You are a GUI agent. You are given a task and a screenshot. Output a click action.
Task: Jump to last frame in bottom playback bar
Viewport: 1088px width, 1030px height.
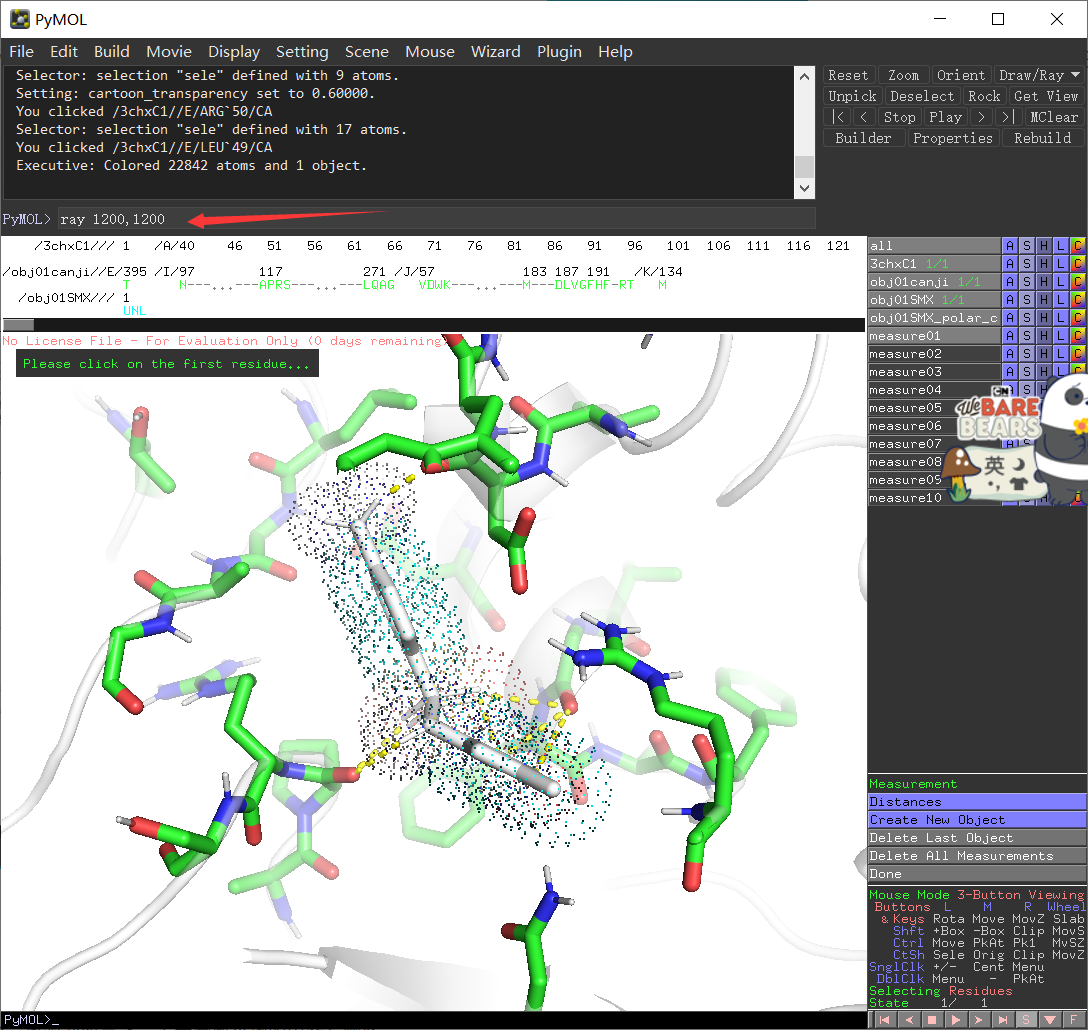coord(1002,1020)
